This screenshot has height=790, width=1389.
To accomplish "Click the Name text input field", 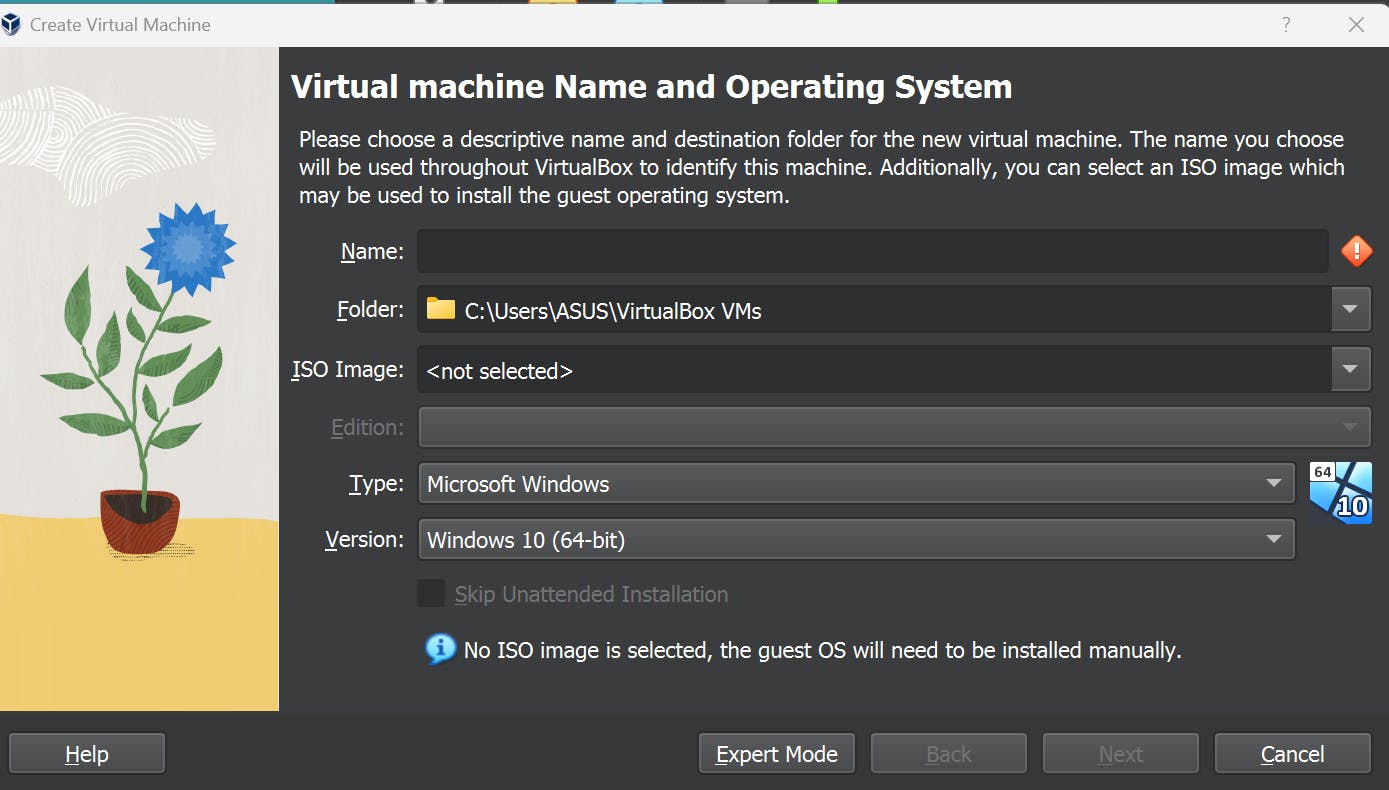I will pos(872,251).
